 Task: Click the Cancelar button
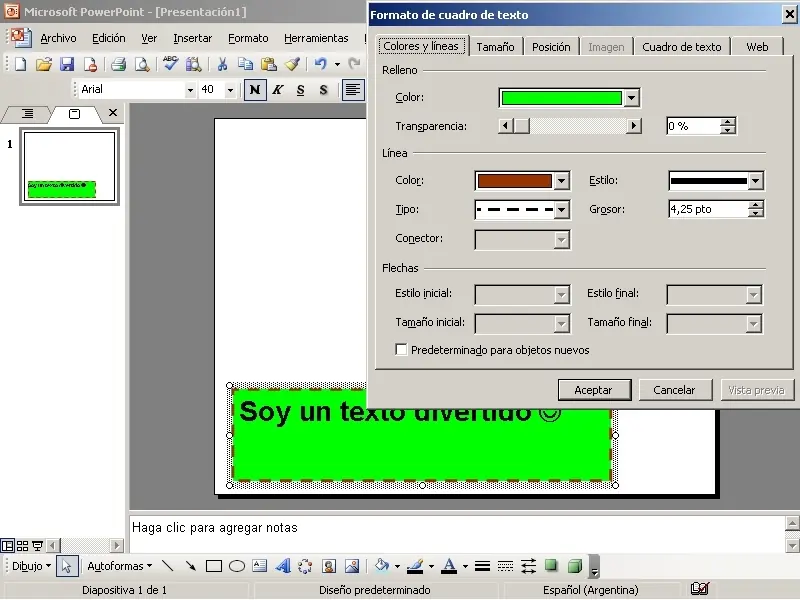coord(674,390)
